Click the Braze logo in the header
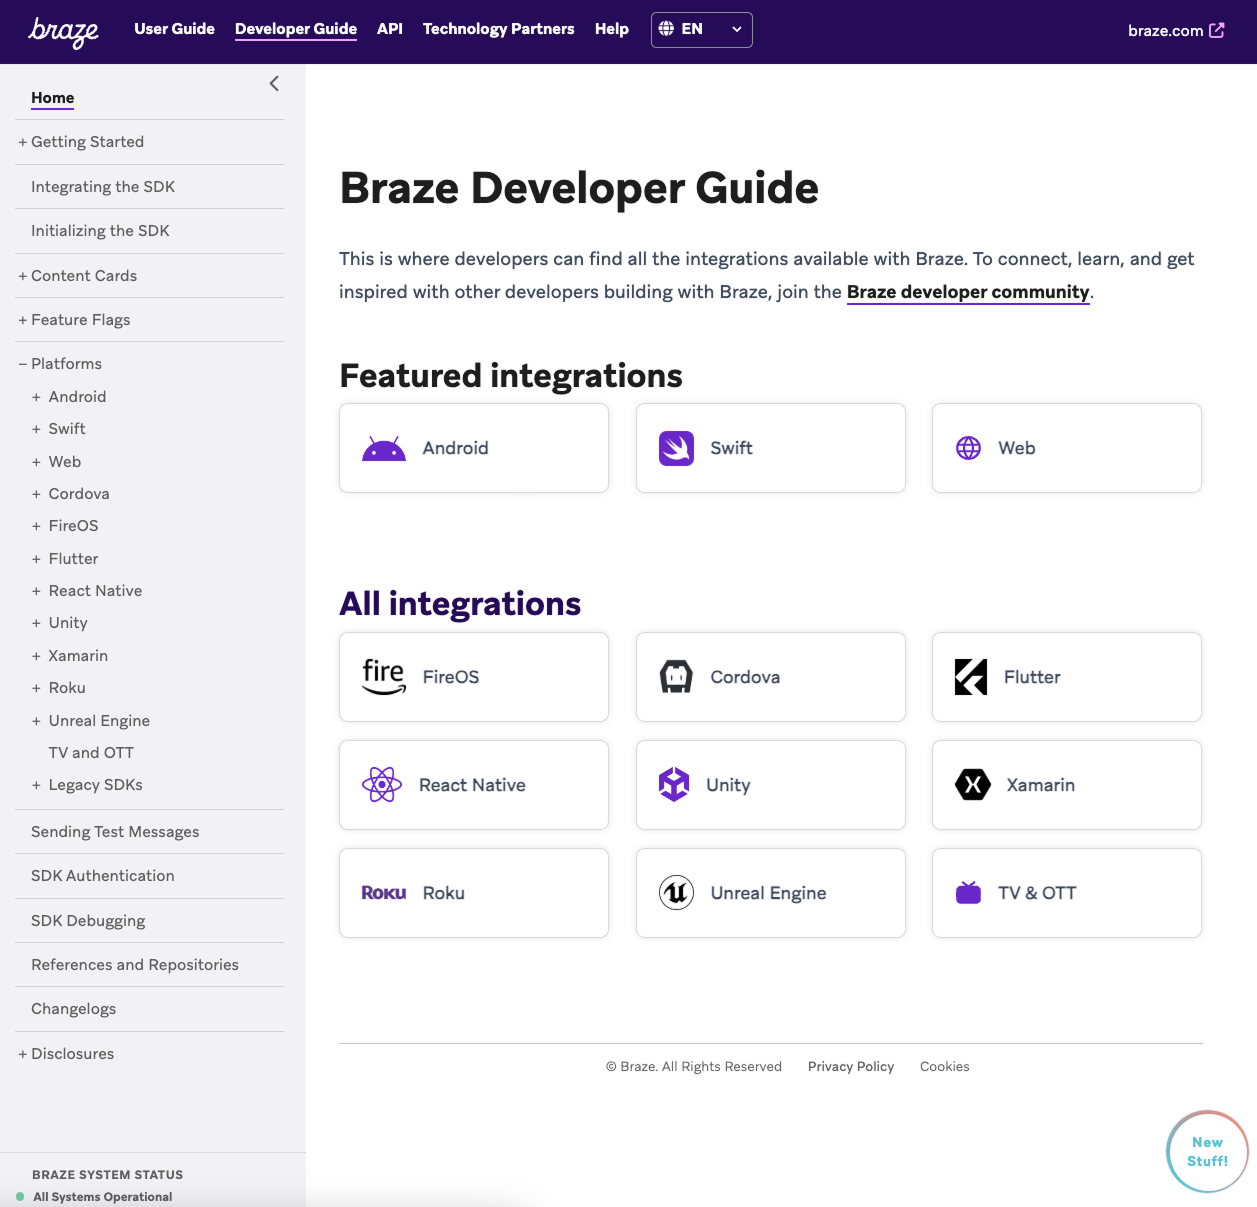This screenshot has height=1207, width=1257. 64,31
